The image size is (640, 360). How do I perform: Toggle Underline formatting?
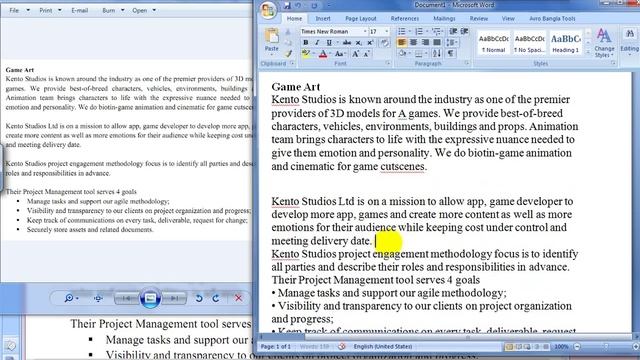click(x=329, y=42)
